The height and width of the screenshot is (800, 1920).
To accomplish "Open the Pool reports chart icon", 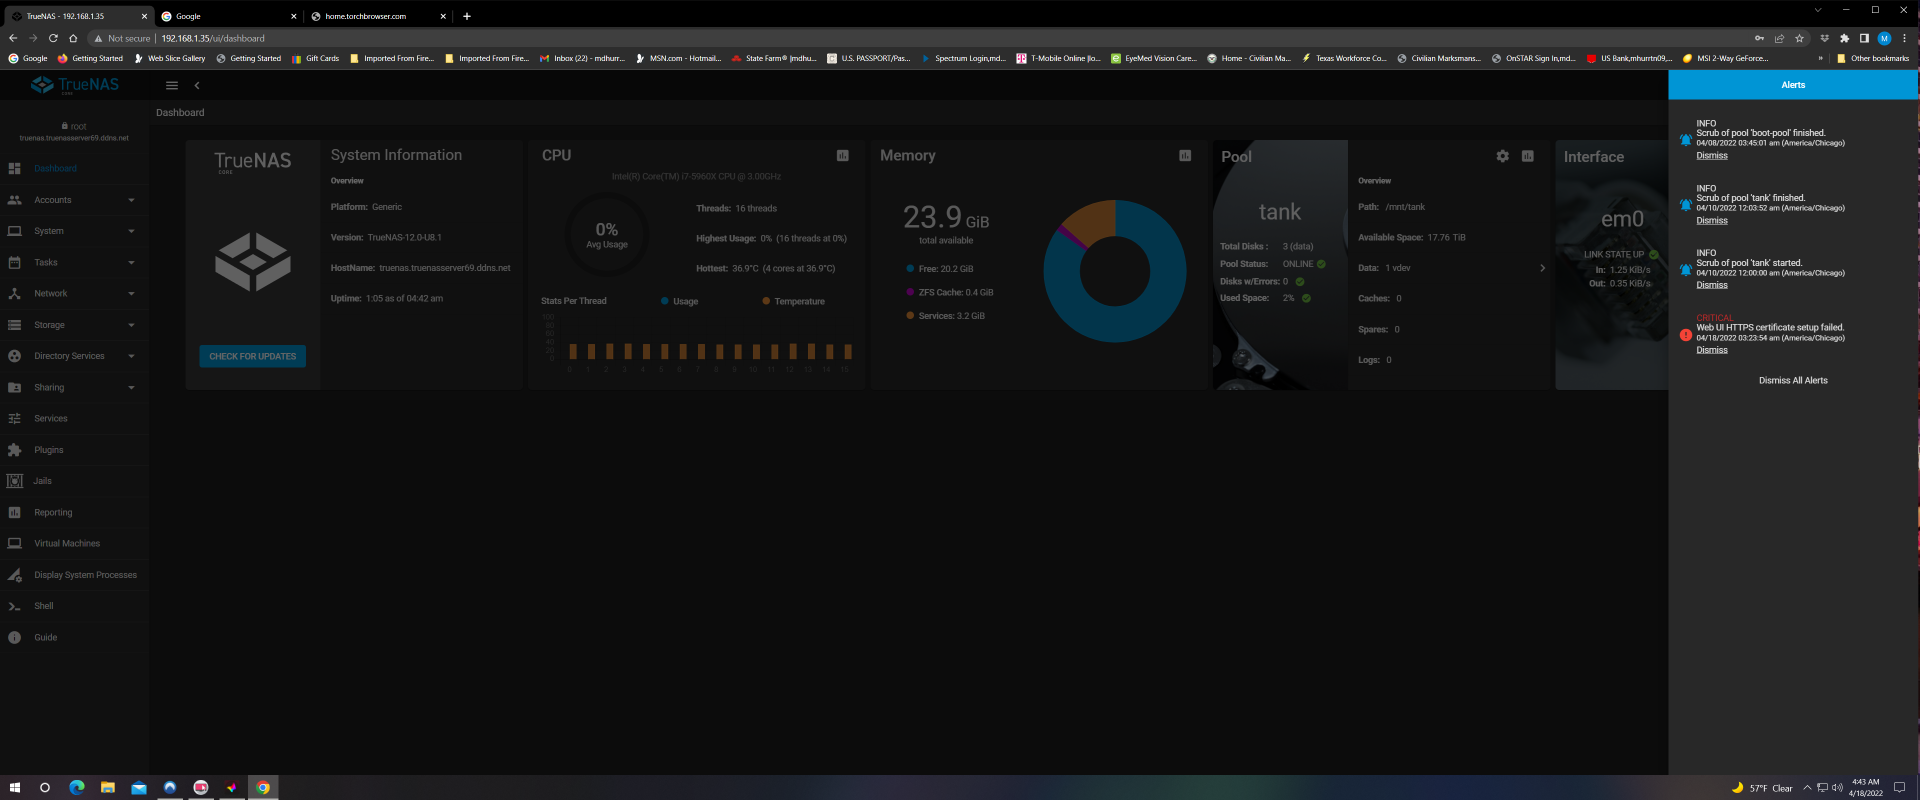I will pos(1527,157).
